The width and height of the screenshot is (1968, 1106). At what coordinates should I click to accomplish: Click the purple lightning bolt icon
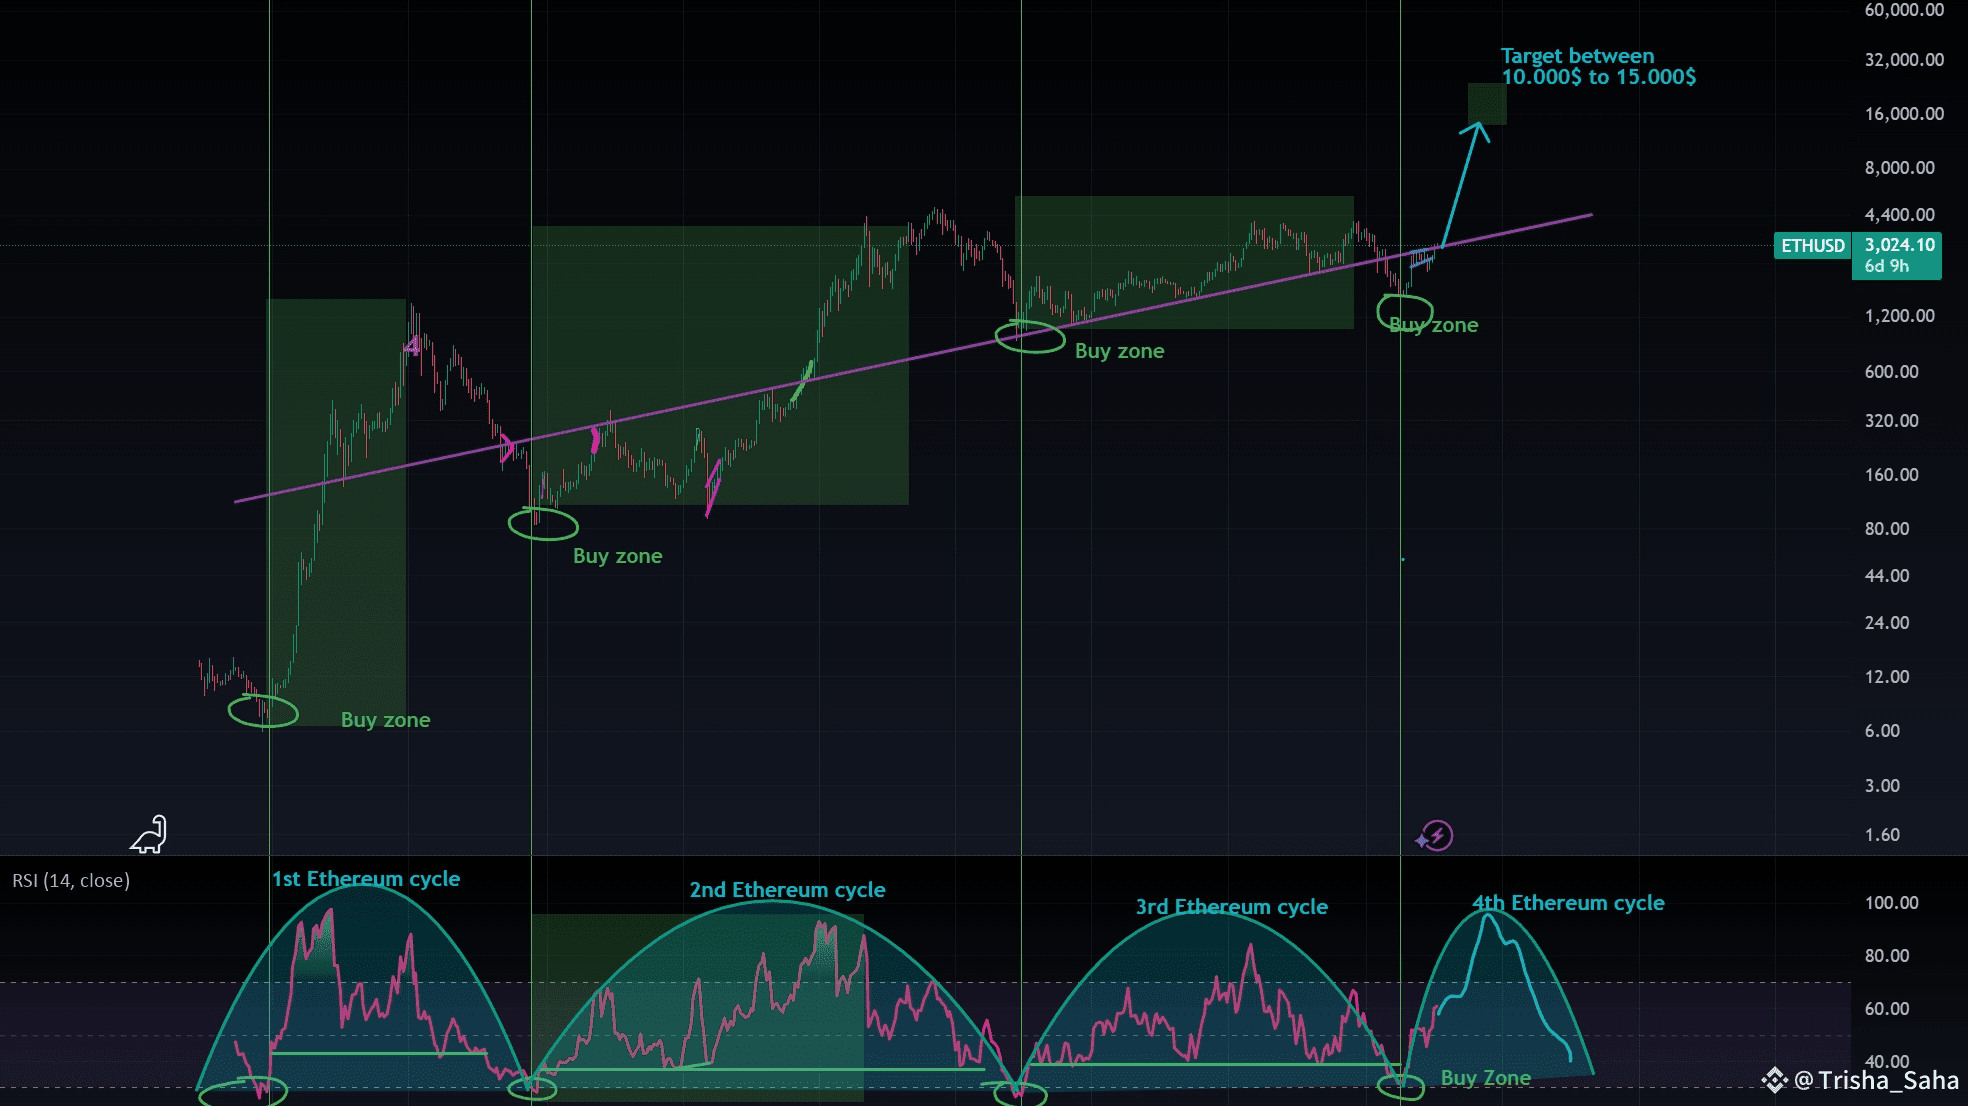click(x=1436, y=835)
